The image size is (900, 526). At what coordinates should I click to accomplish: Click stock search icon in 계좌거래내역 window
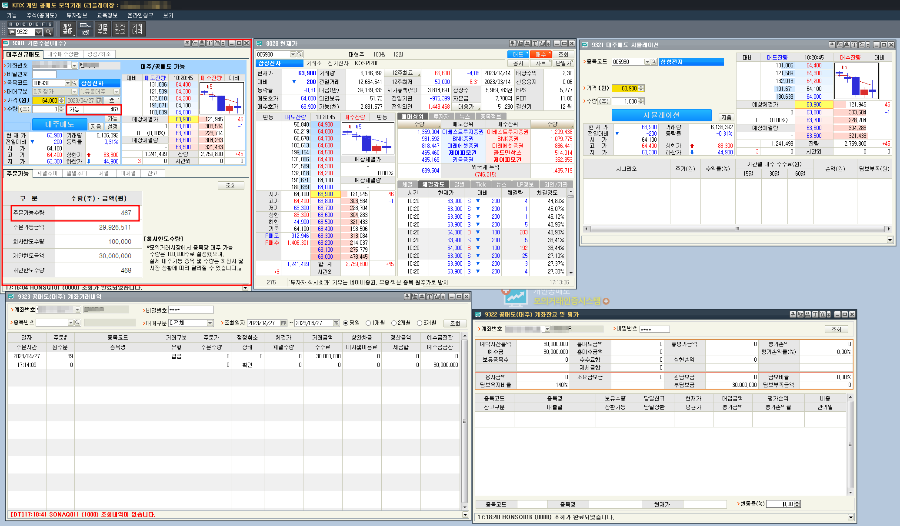(x=77, y=323)
